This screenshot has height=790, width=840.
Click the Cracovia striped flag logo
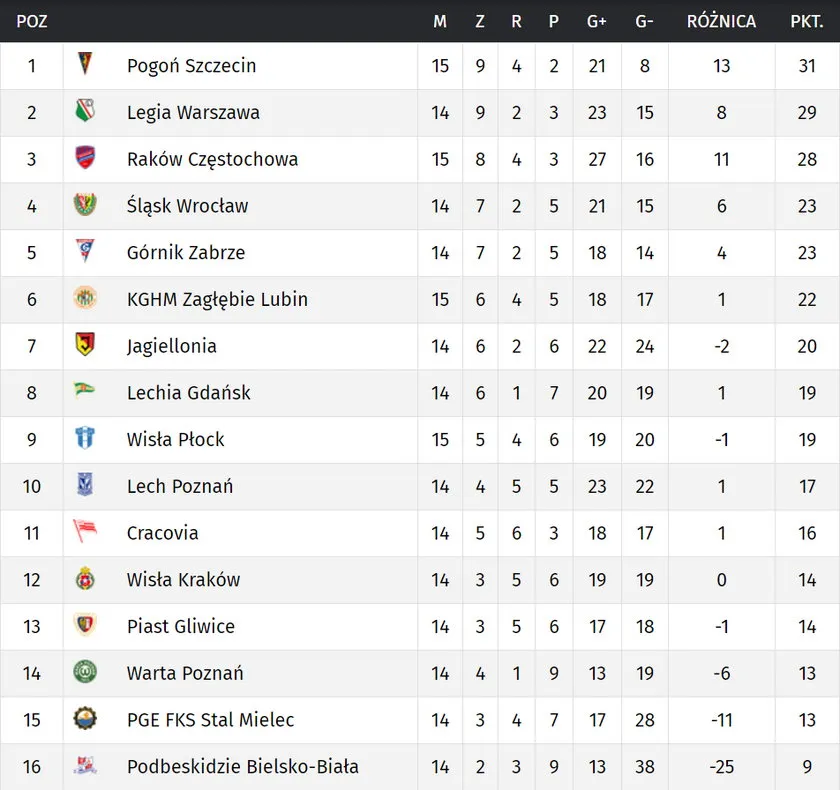point(85,531)
